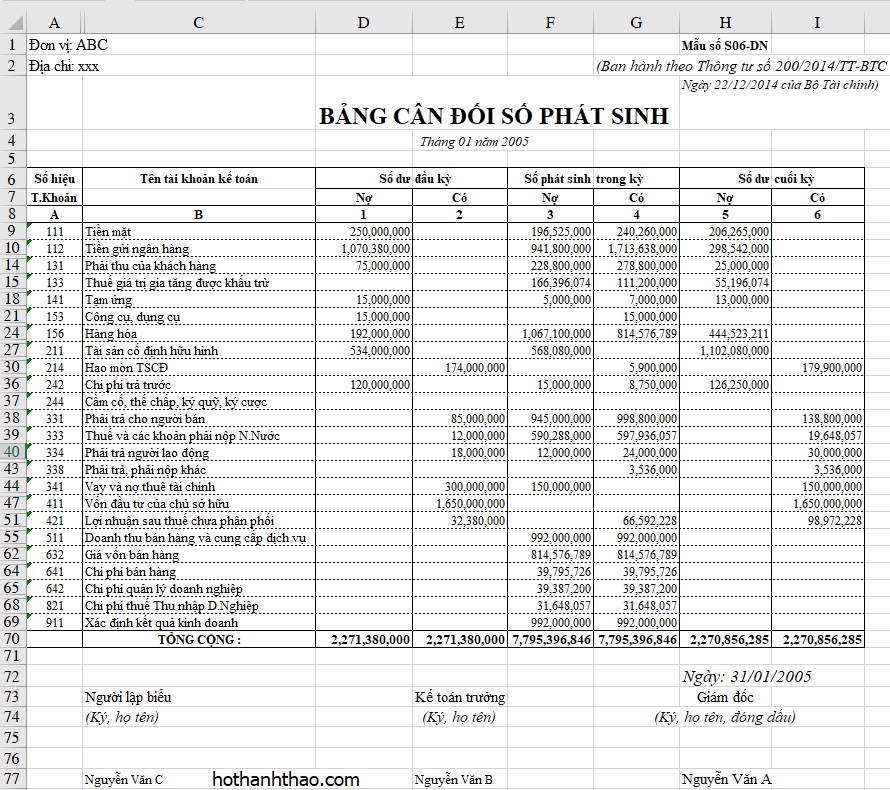890x790 pixels.
Task: Select the row 3 header
Action: pos(12,102)
